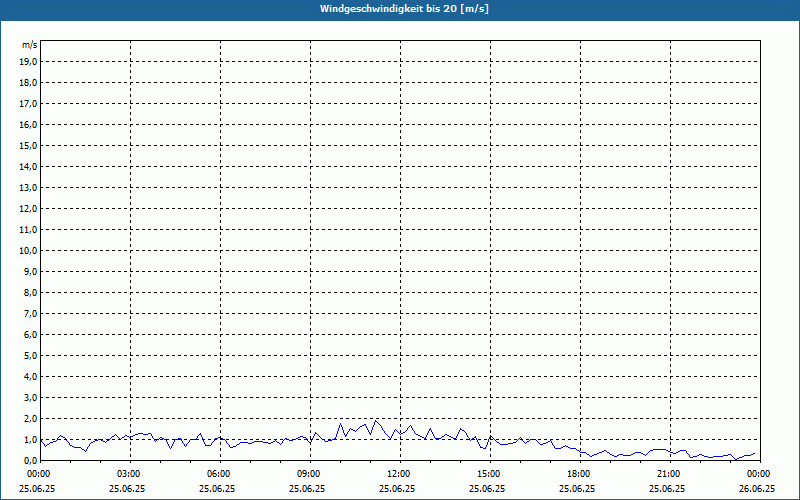Click the 5,0 y-axis label

[30, 355]
